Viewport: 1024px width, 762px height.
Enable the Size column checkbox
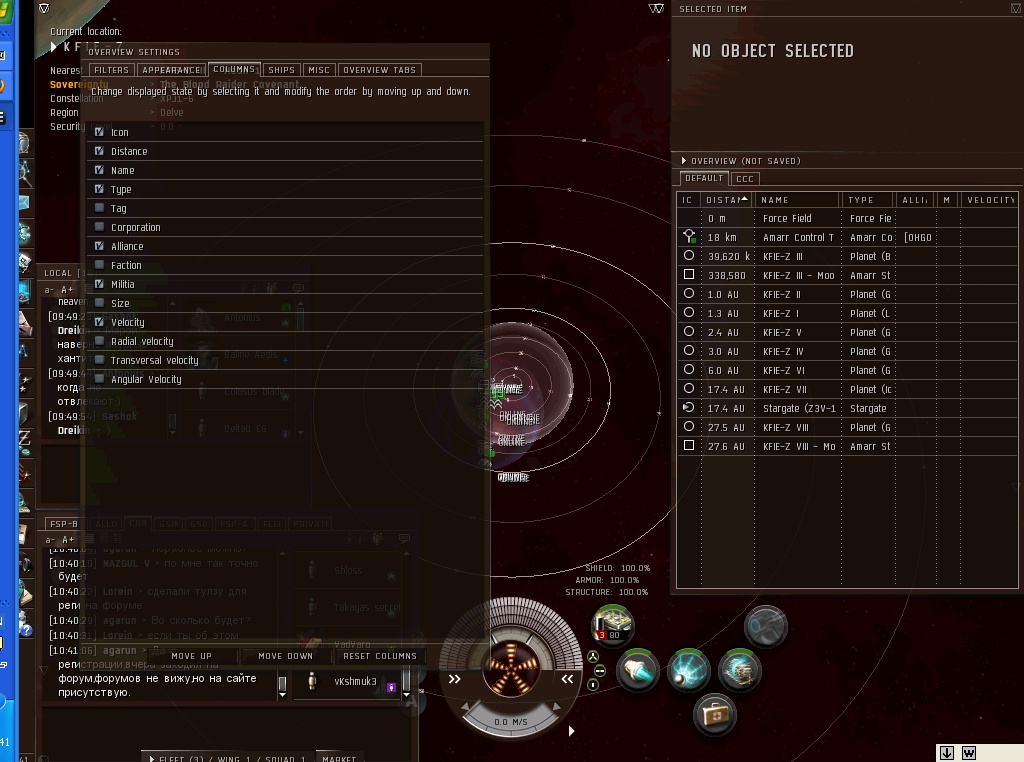coord(99,302)
